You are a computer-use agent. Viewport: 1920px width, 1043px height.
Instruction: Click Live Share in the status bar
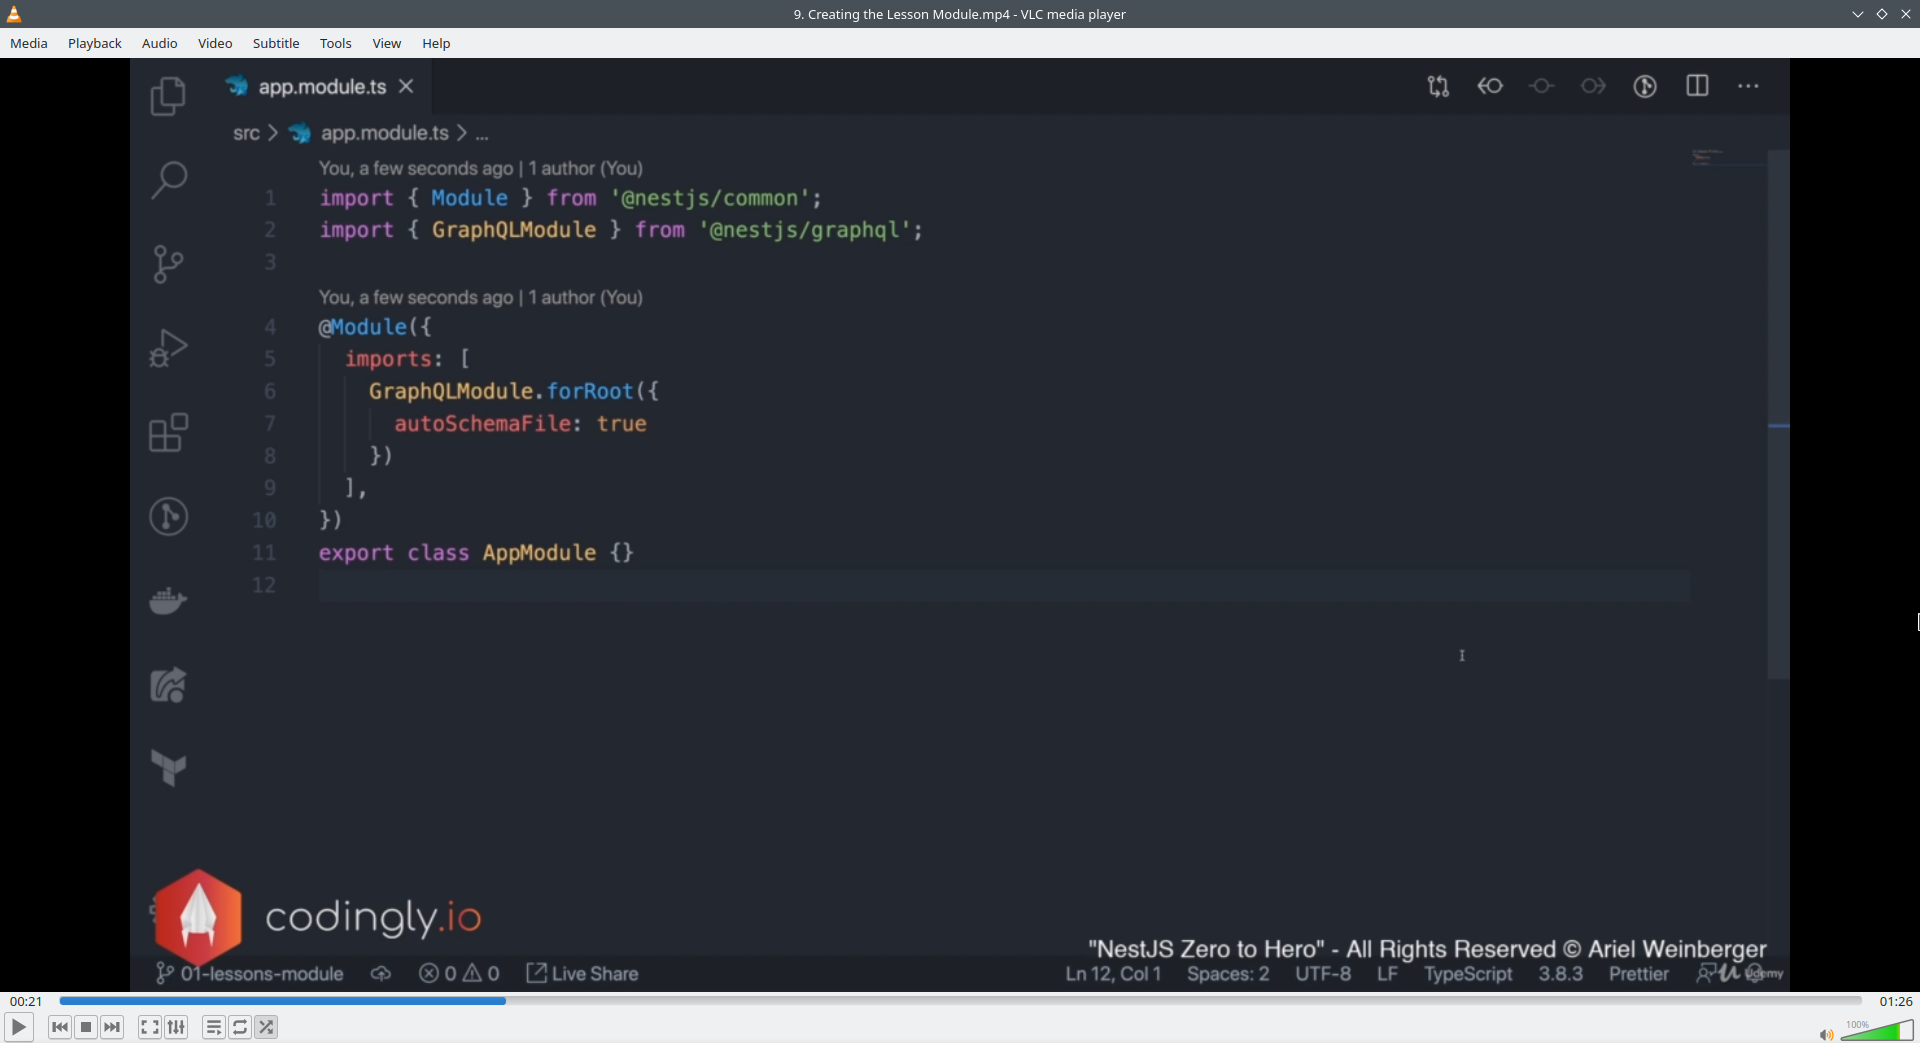[x=582, y=973]
